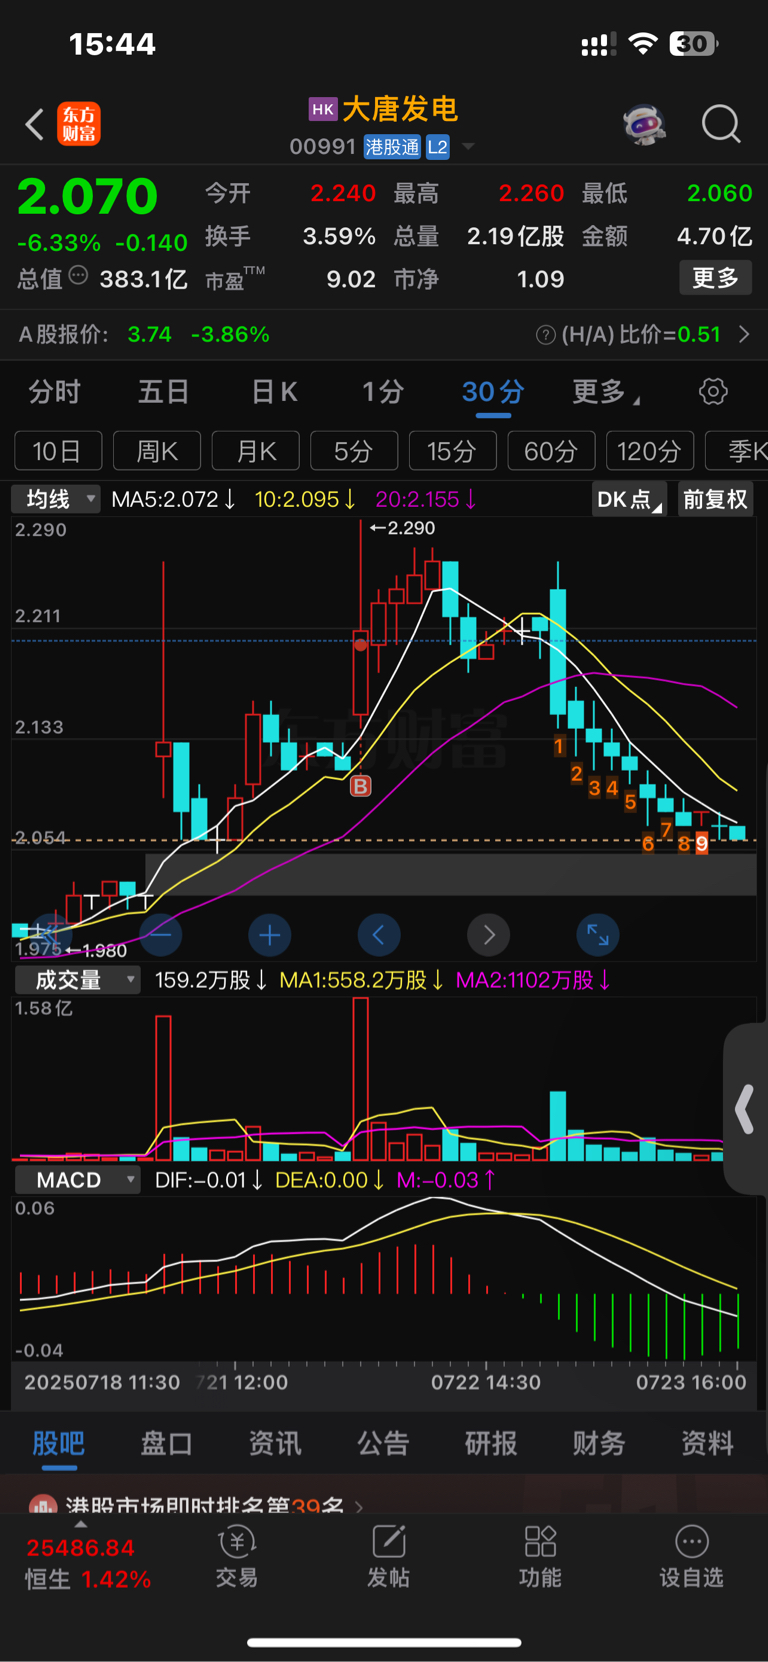Switch to 分时 chart tab
The height and width of the screenshot is (1662, 768).
click(x=54, y=392)
